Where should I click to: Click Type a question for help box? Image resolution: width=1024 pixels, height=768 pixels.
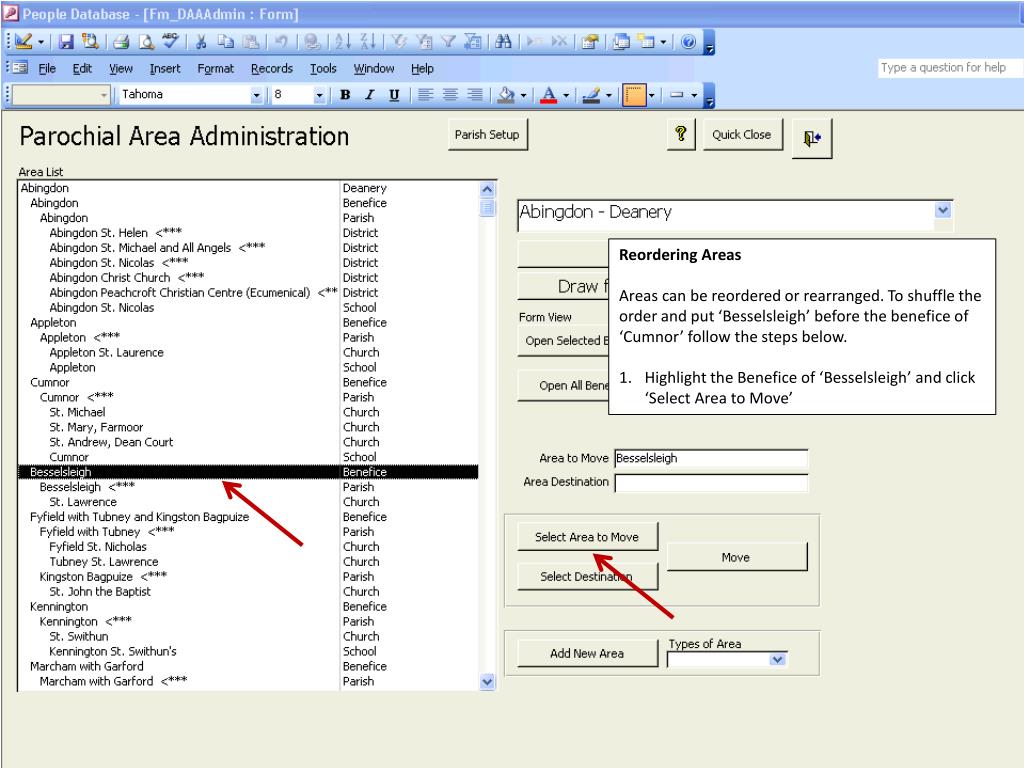pos(949,67)
